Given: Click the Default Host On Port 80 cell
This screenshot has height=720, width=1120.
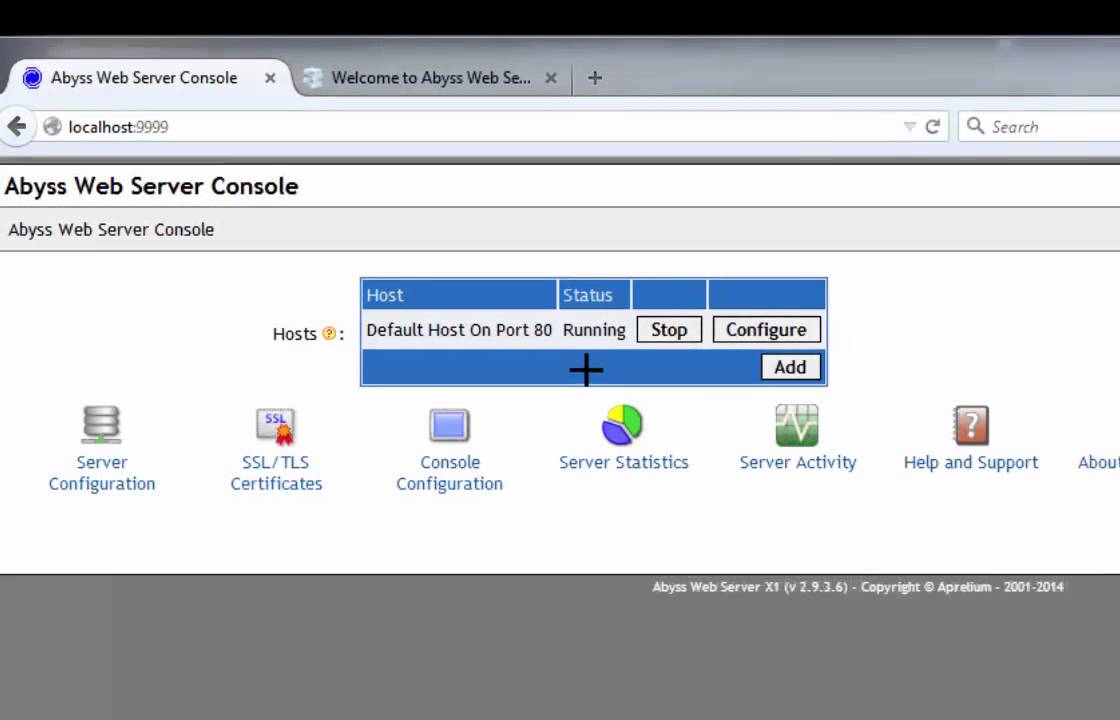Looking at the screenshot, I should [459, 330].
